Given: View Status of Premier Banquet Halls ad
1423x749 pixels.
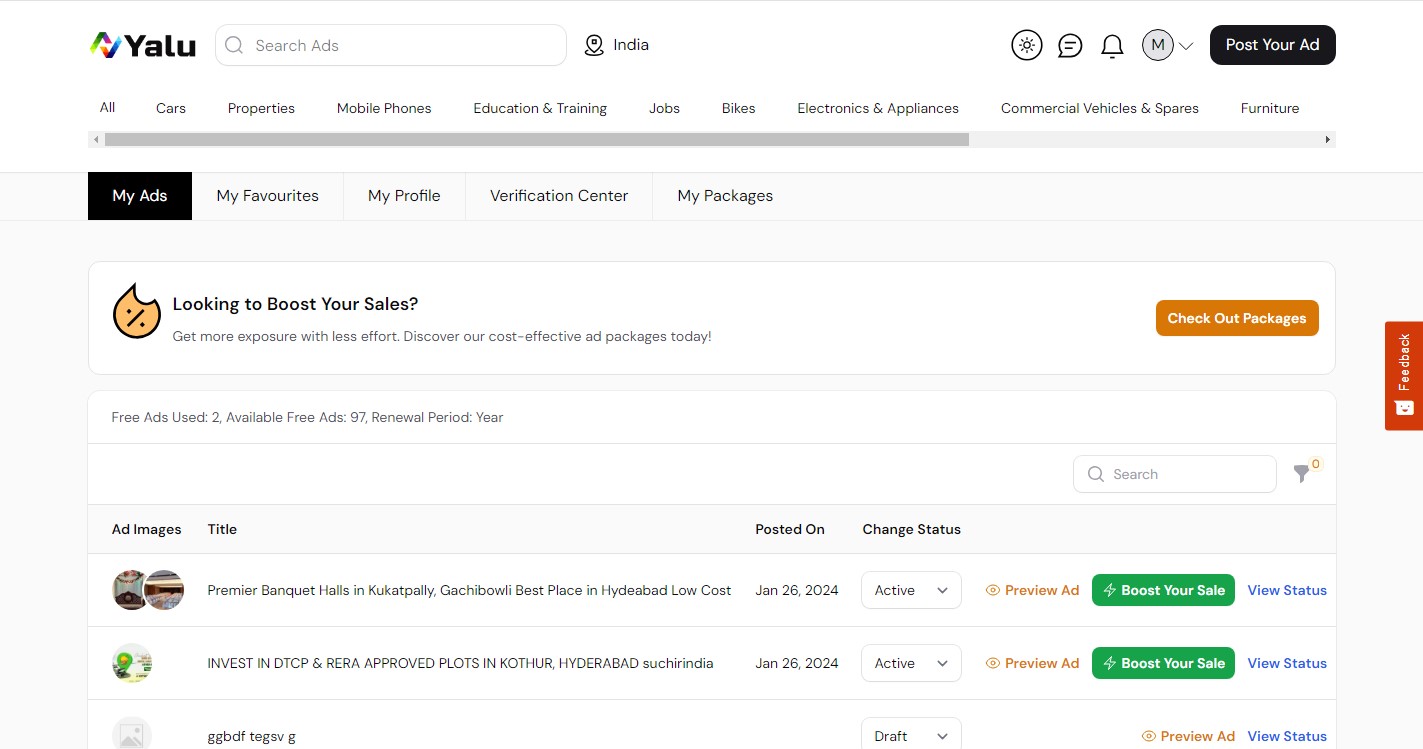Looking at the screenshot, I should coord(1287,590).
